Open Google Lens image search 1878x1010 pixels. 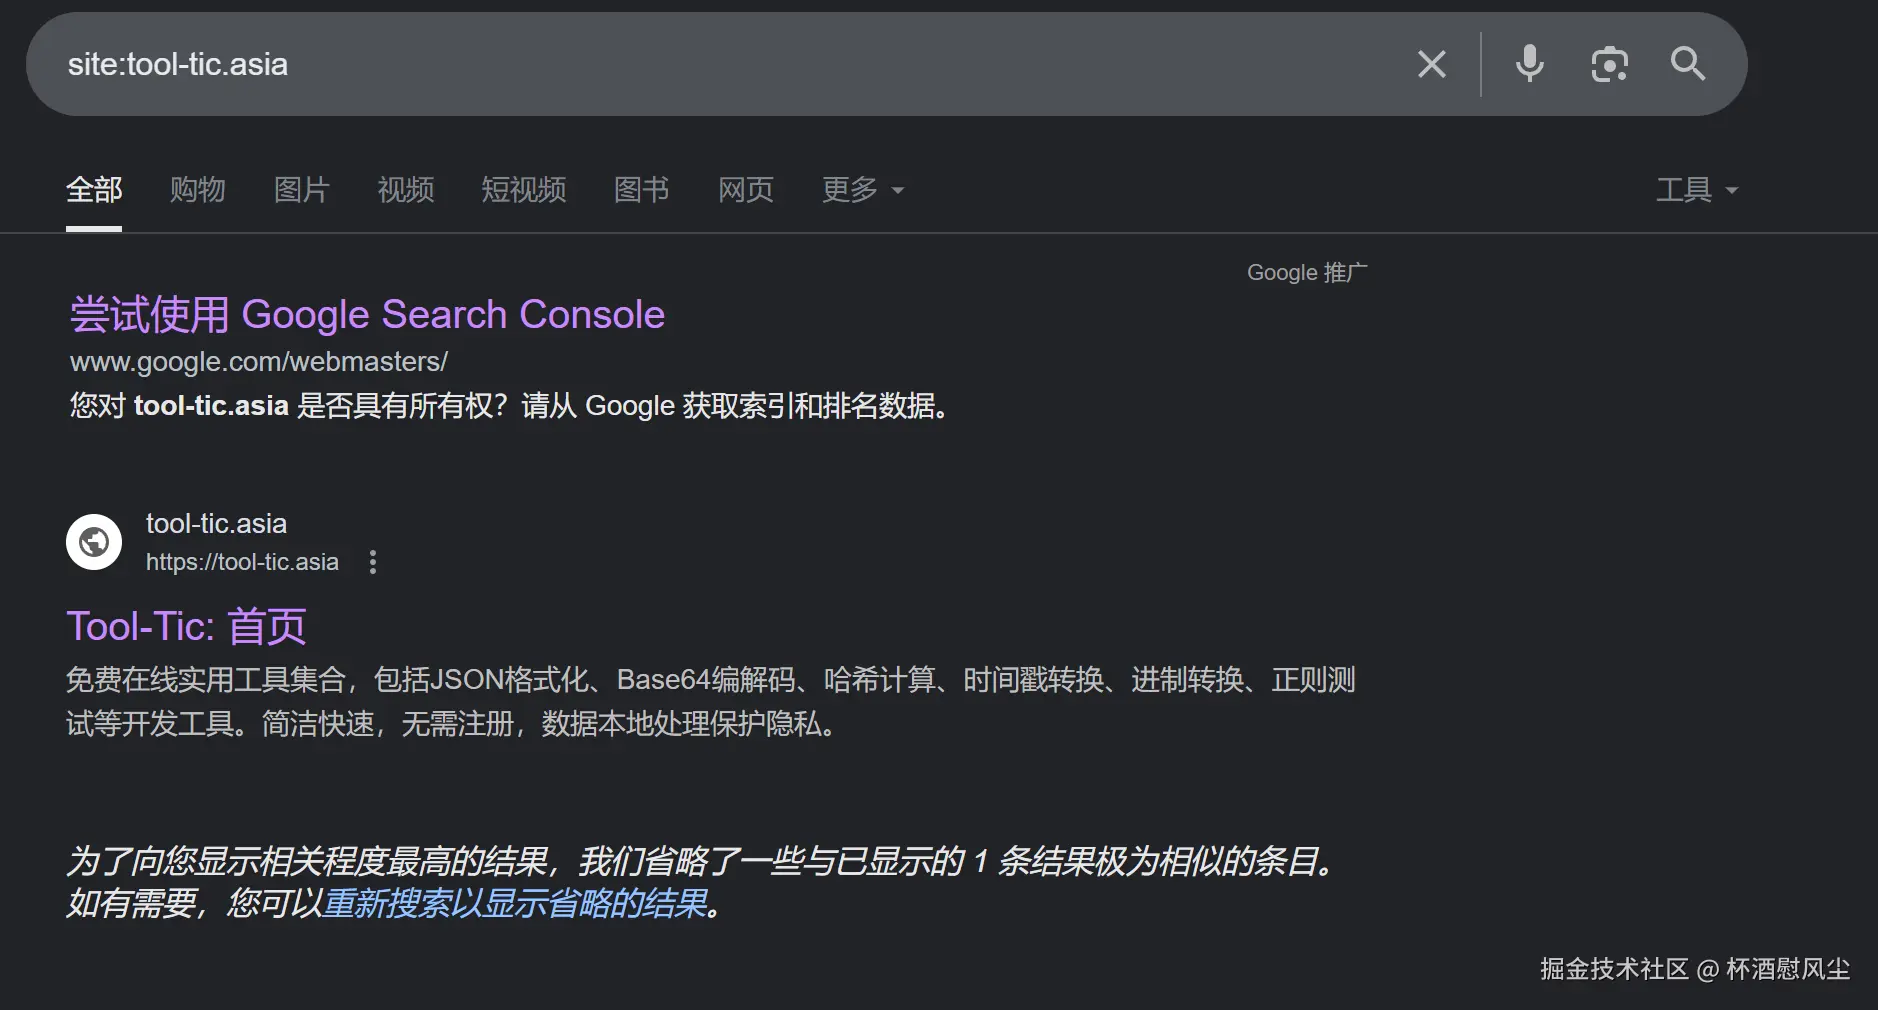[1608, 64]
